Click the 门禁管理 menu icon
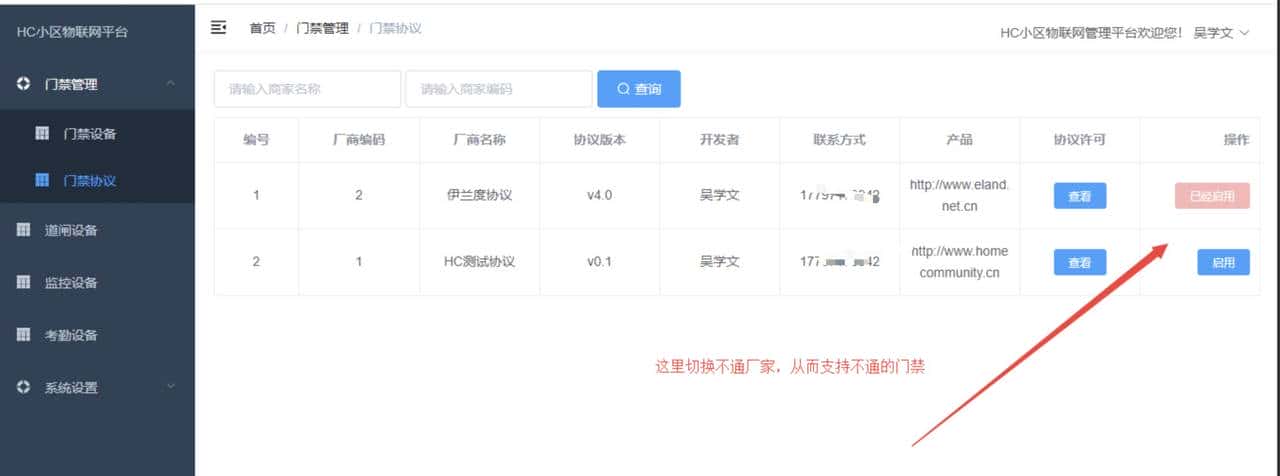 [x=24, y=84]
